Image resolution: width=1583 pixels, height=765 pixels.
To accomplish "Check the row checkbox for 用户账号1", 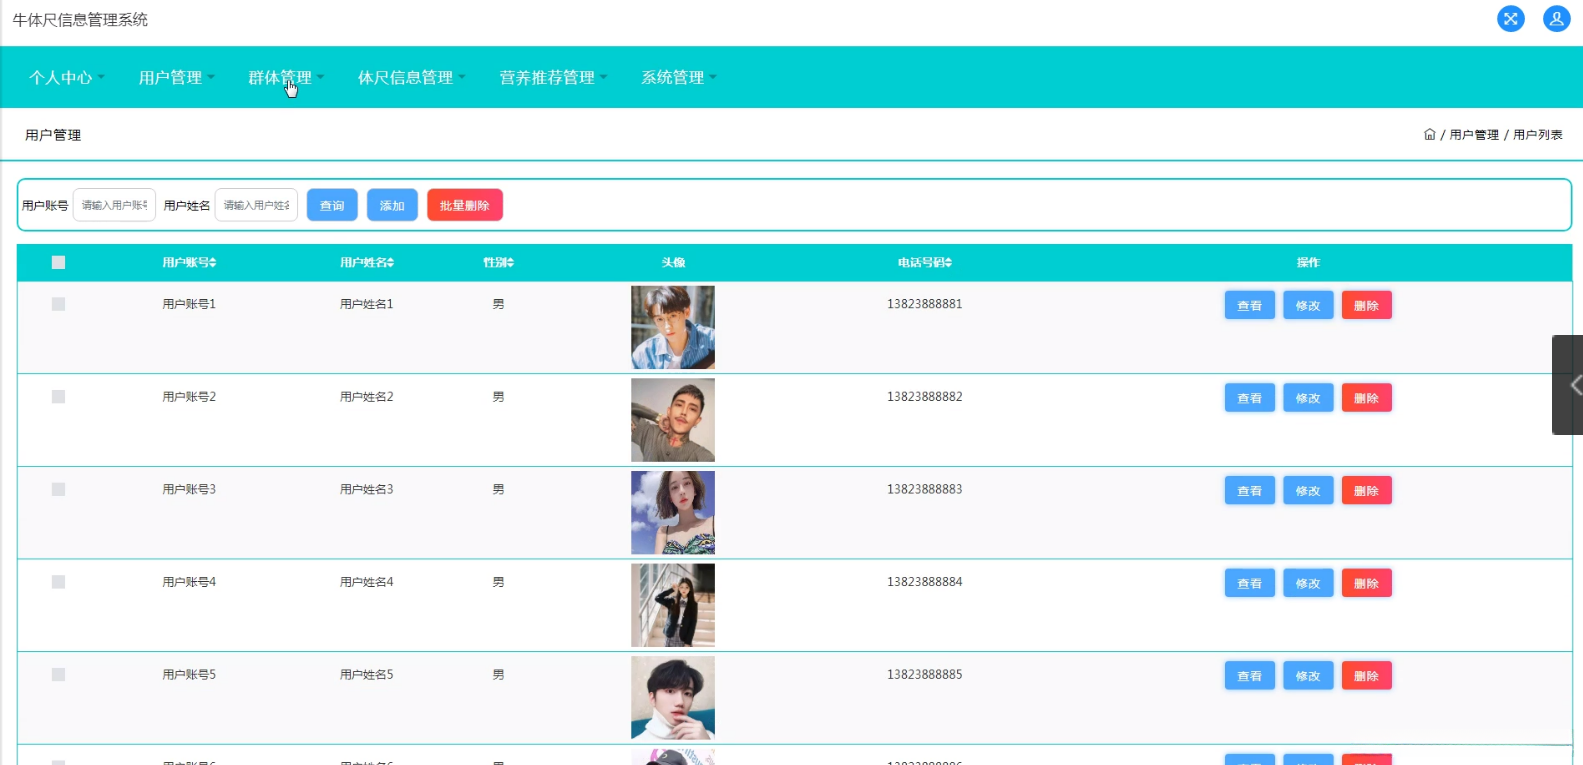I will [x=58, y=304].
